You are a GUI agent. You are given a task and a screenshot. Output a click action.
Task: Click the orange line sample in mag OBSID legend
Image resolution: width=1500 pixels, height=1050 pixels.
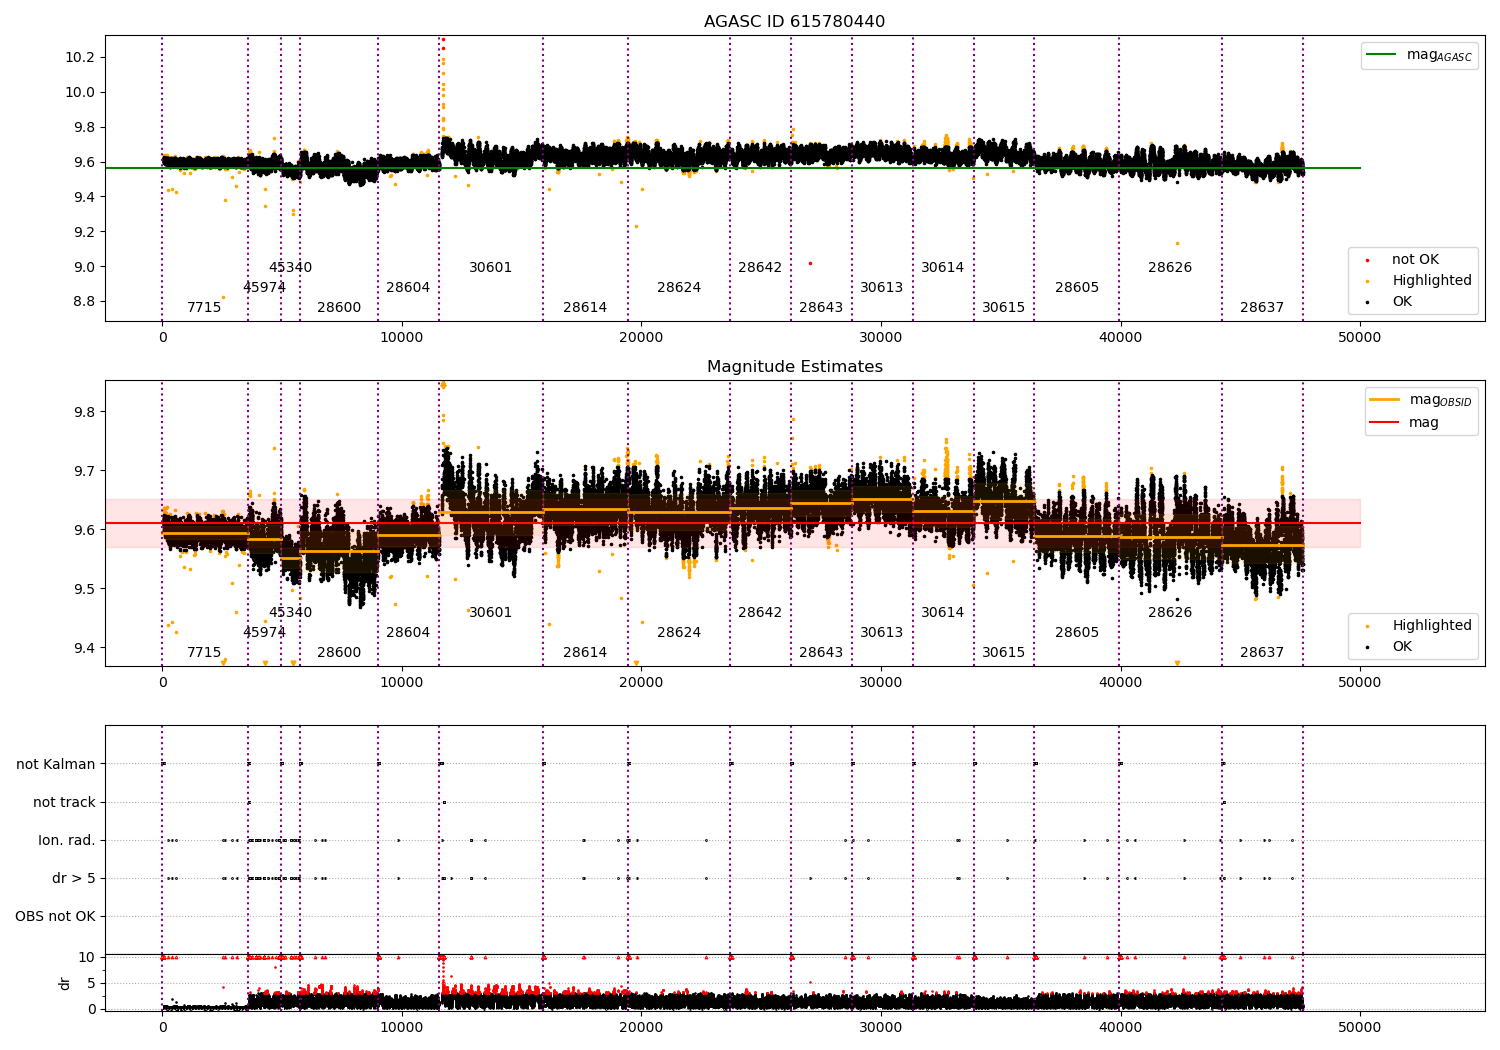click(1385, 400)
